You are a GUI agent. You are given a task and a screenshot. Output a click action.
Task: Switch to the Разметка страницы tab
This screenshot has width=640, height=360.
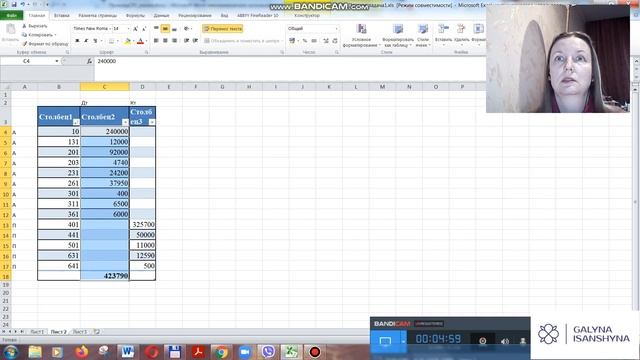tap(98, 16)
